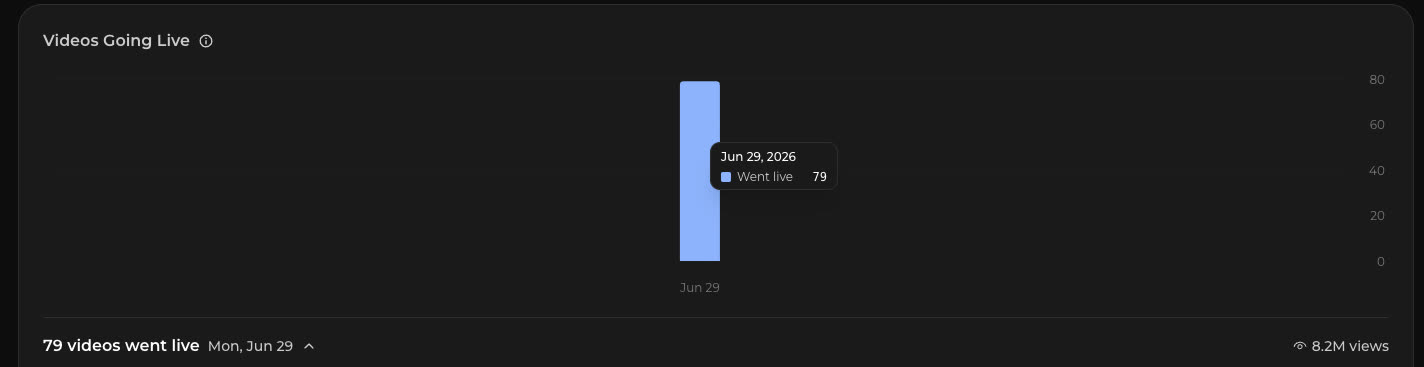This screenshot has width=1424, height=367.
Task: Click the blue Jun 29 bar in the chart
Action: click(699, 171)
